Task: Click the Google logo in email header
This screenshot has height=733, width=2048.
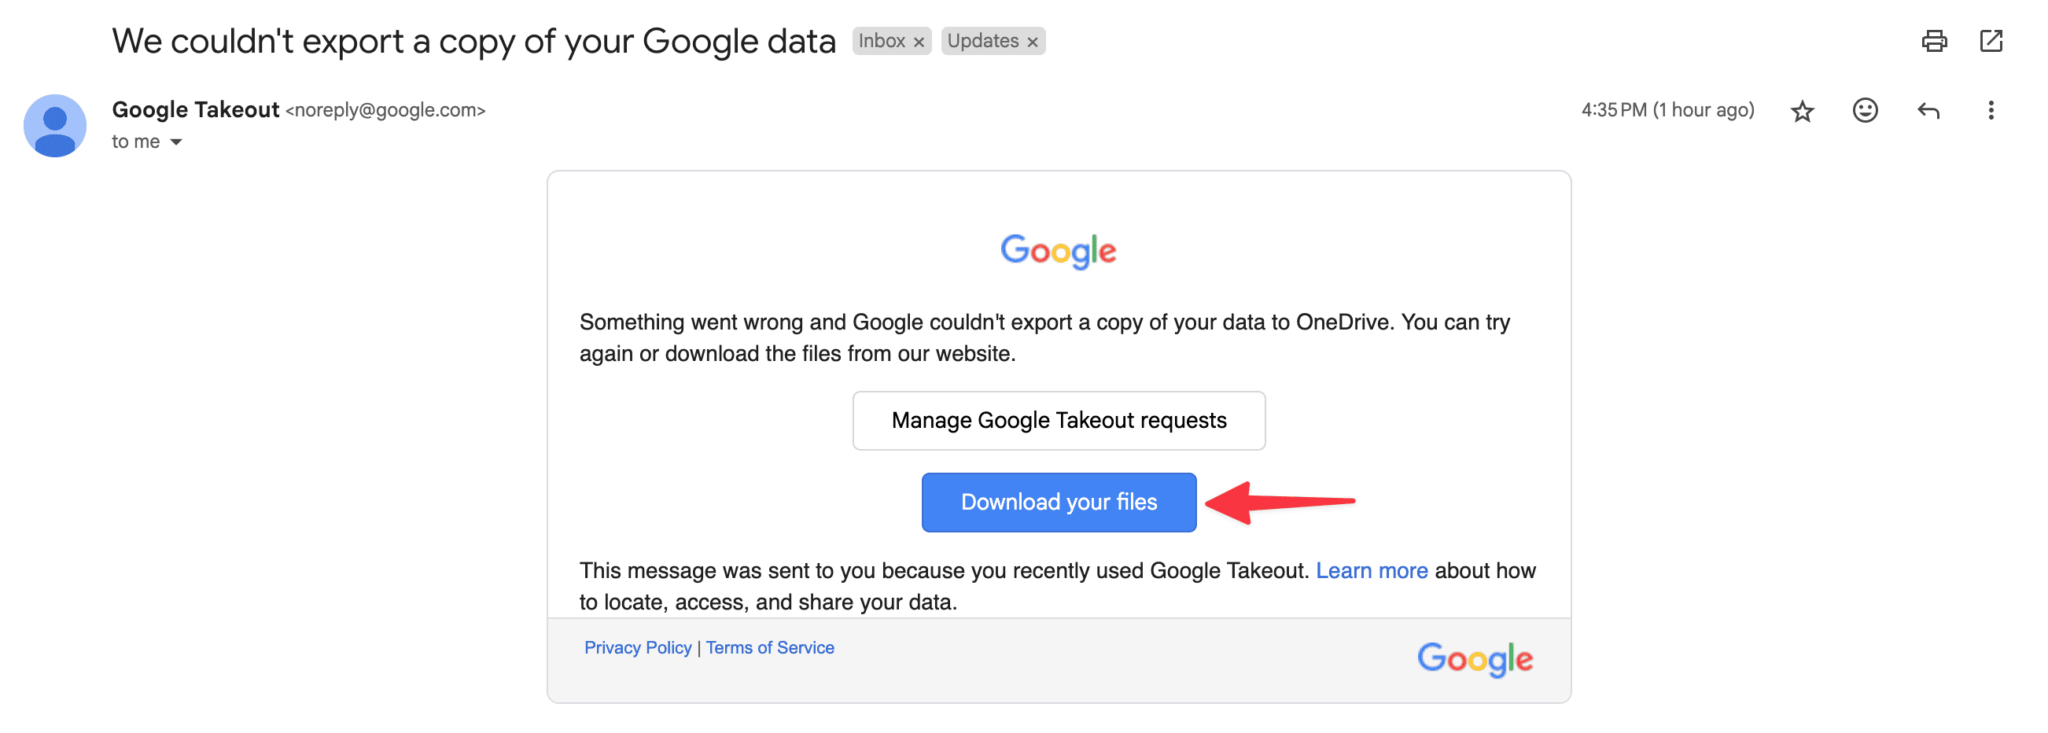Action: (1058, 251)
